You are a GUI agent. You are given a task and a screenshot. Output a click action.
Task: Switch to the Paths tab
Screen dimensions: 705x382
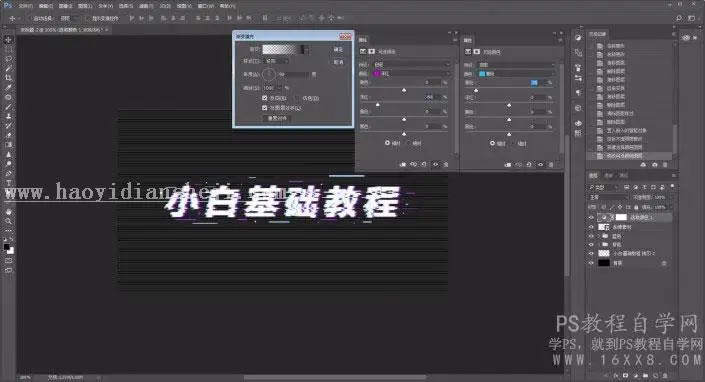tap(623, 175)
